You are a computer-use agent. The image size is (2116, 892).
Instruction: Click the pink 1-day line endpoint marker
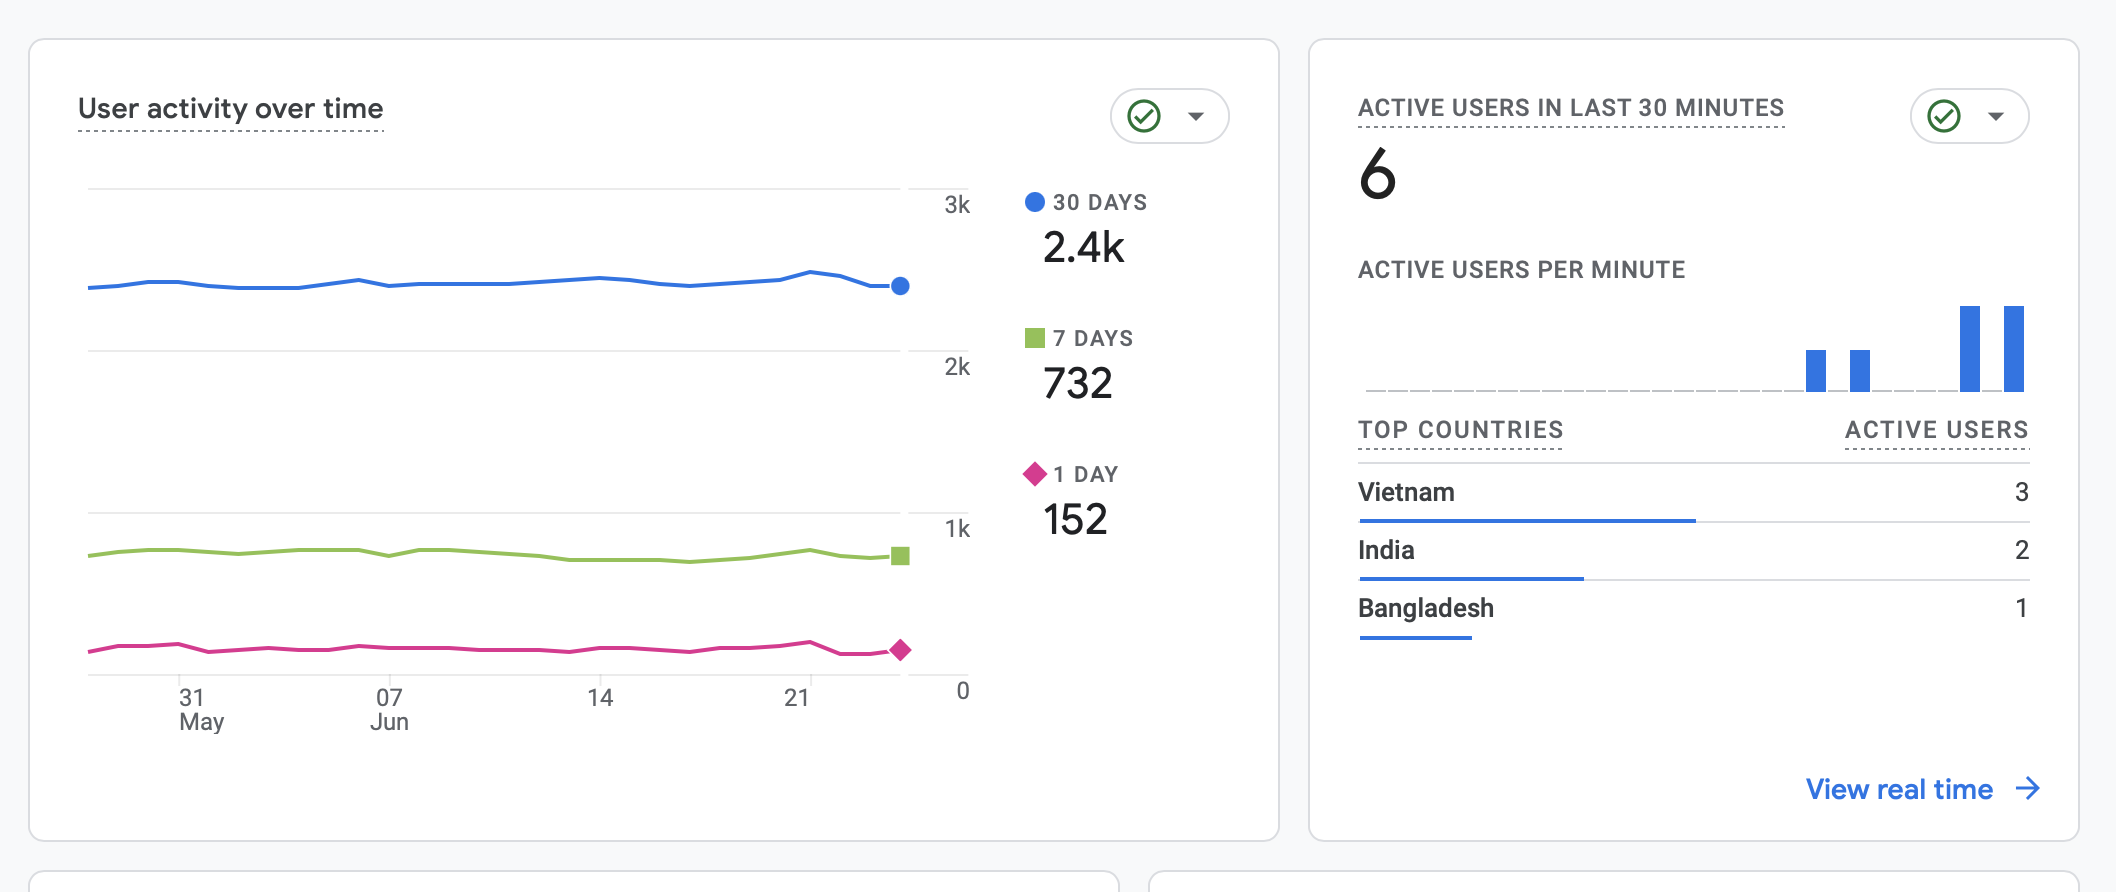tap(900, 650)
